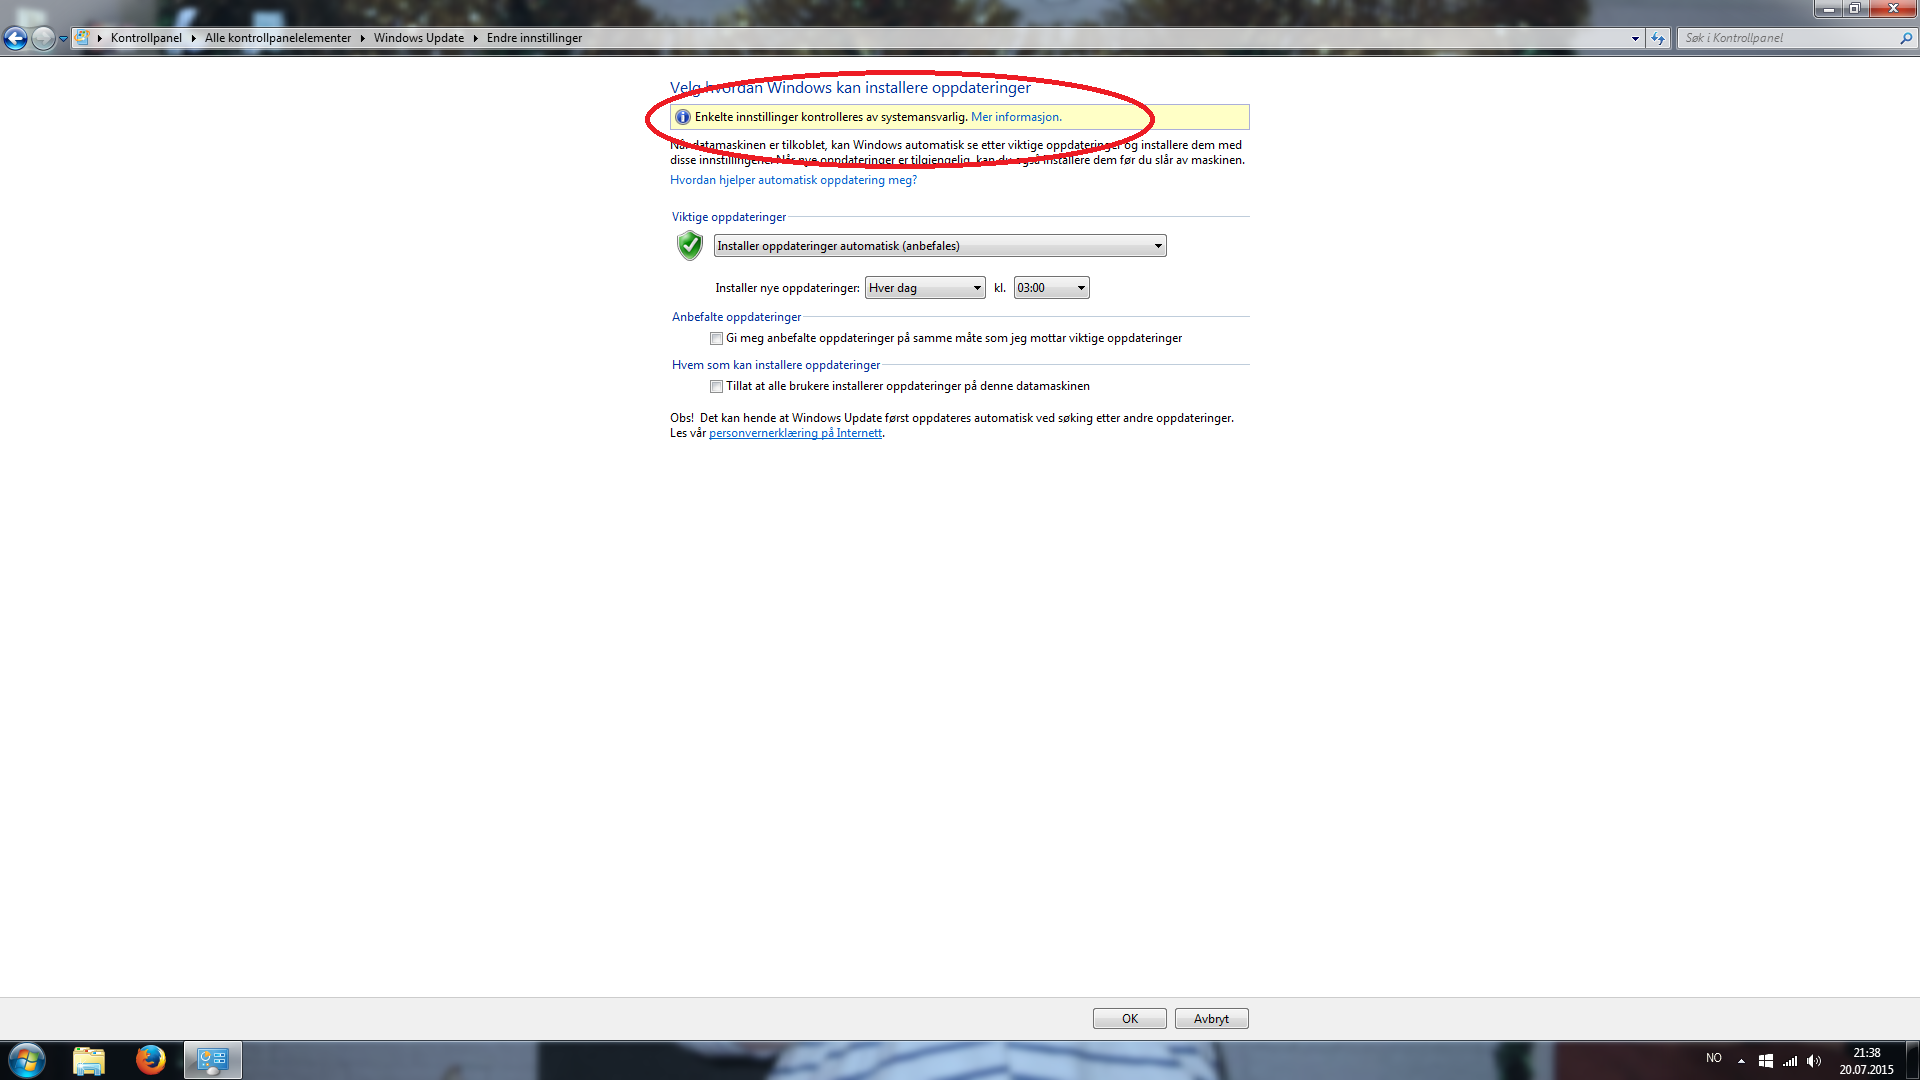Screen dimensions: 1920x1080
Task: Restore down the Control Panel window
Action: [x=1854, y=8]
